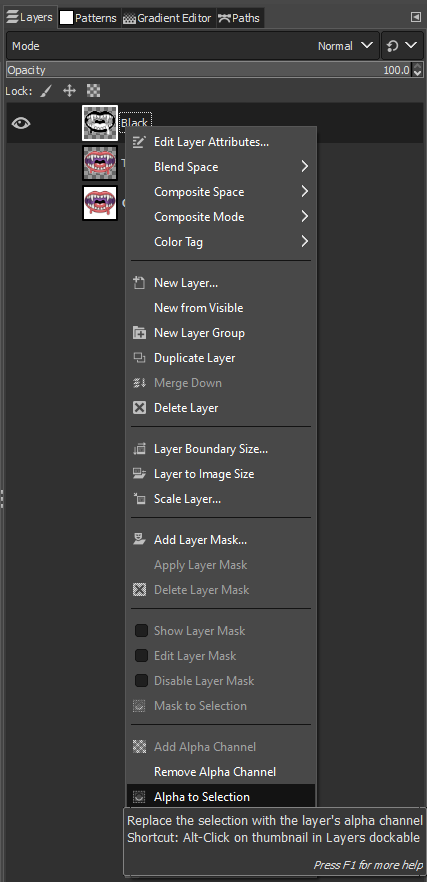Click the New Layer Group folder icon
The width and height of the screenshot is (427, 882).
click(139, 332)
